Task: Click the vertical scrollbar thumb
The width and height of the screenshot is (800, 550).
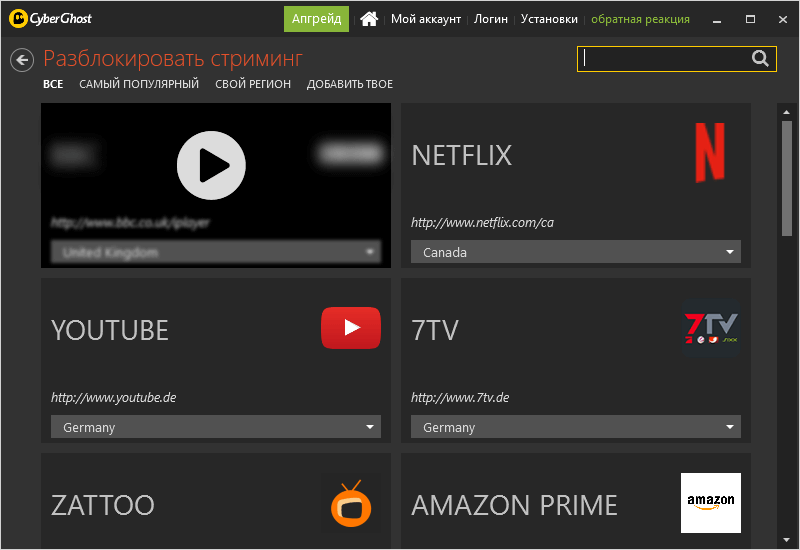Action: (x=787, y=178)
